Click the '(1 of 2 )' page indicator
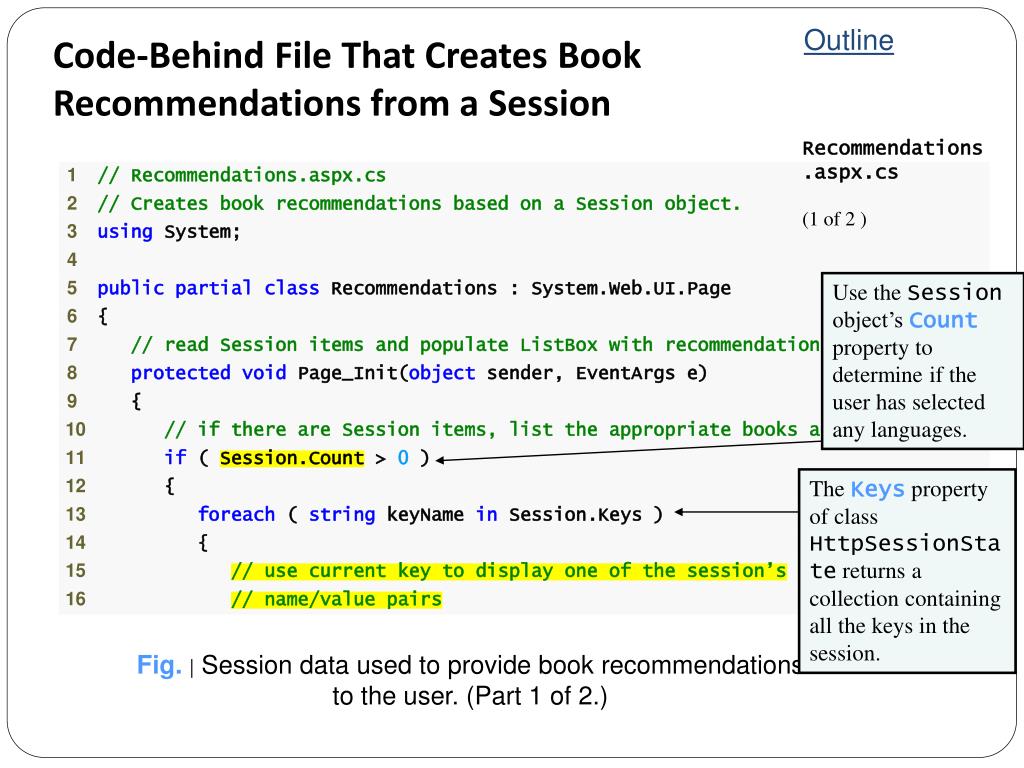 [x=834, y=219]
